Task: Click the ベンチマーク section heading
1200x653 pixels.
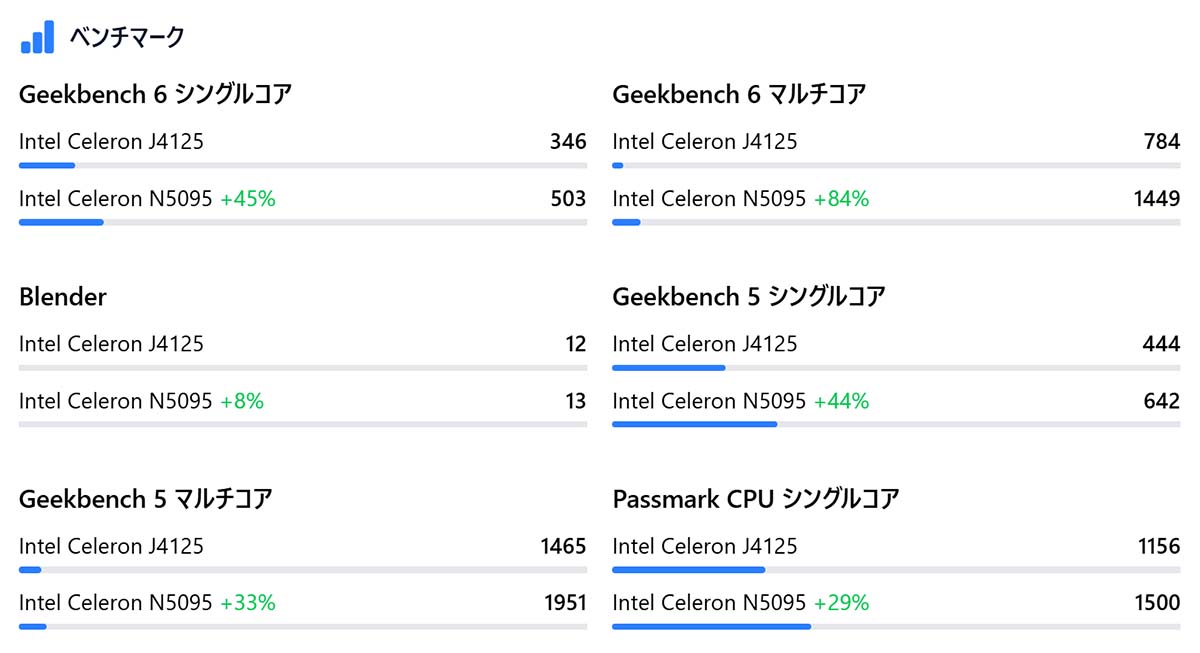Action: pyautogui.click(x=127, y=37)
